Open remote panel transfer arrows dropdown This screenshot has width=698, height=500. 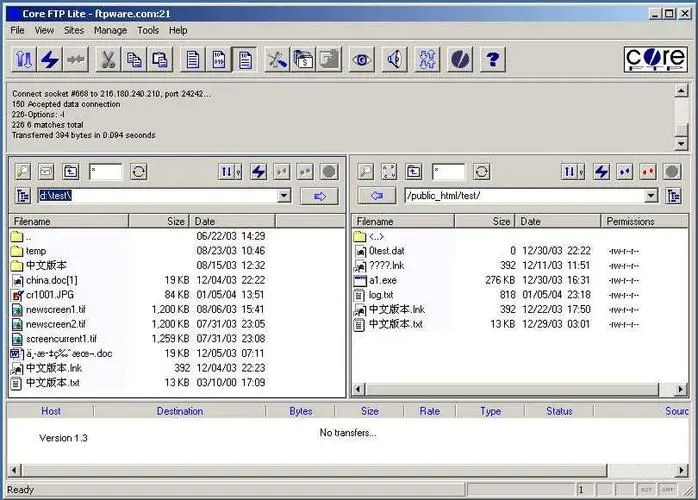point(581,171)
